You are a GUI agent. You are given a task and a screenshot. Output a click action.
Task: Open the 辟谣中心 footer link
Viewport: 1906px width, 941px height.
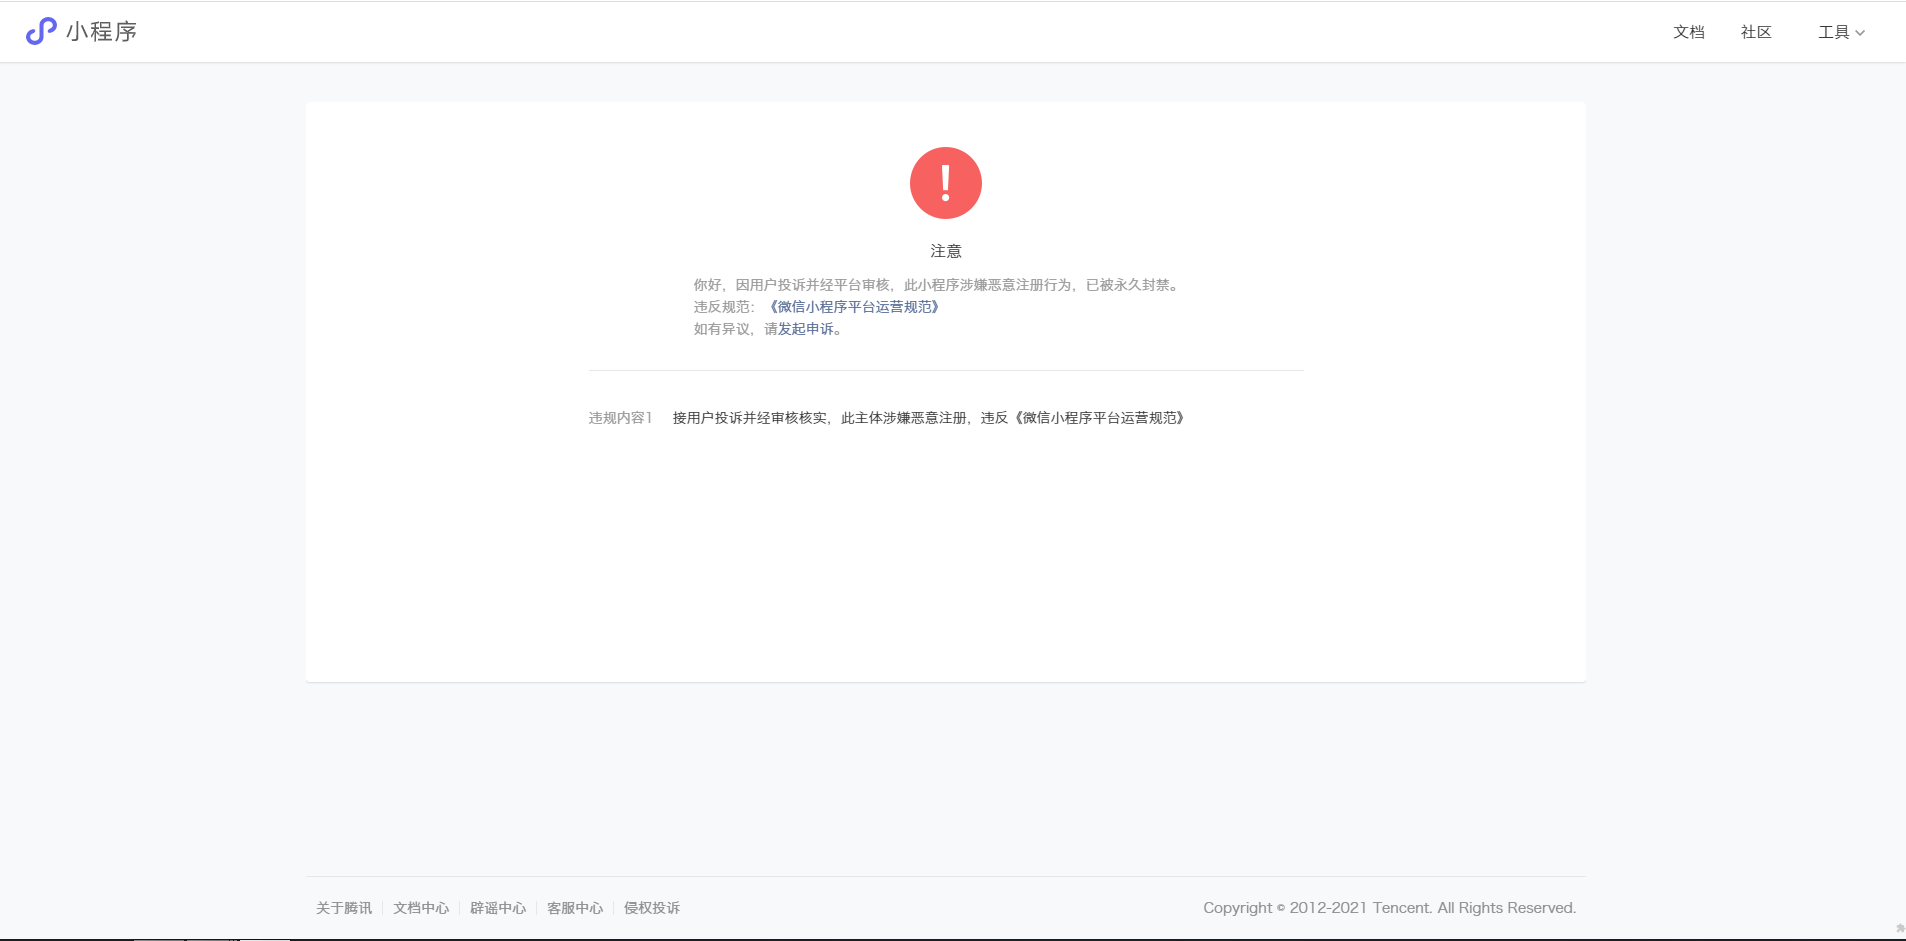click(498, 908)
